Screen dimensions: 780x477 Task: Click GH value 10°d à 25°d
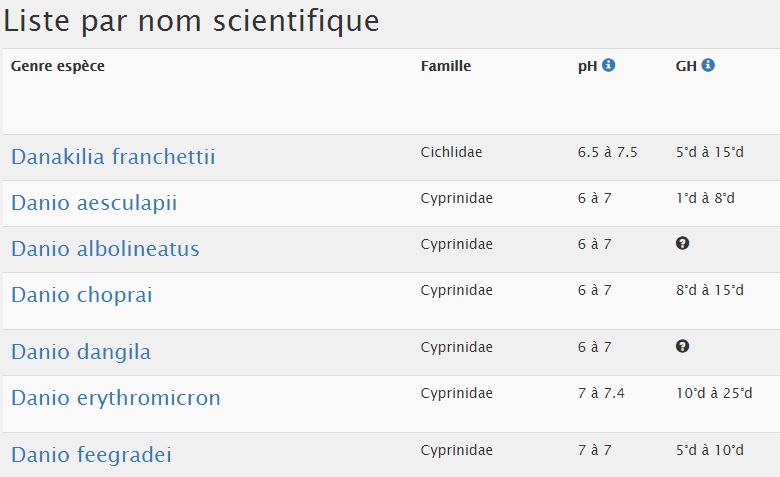coord(714,393)
